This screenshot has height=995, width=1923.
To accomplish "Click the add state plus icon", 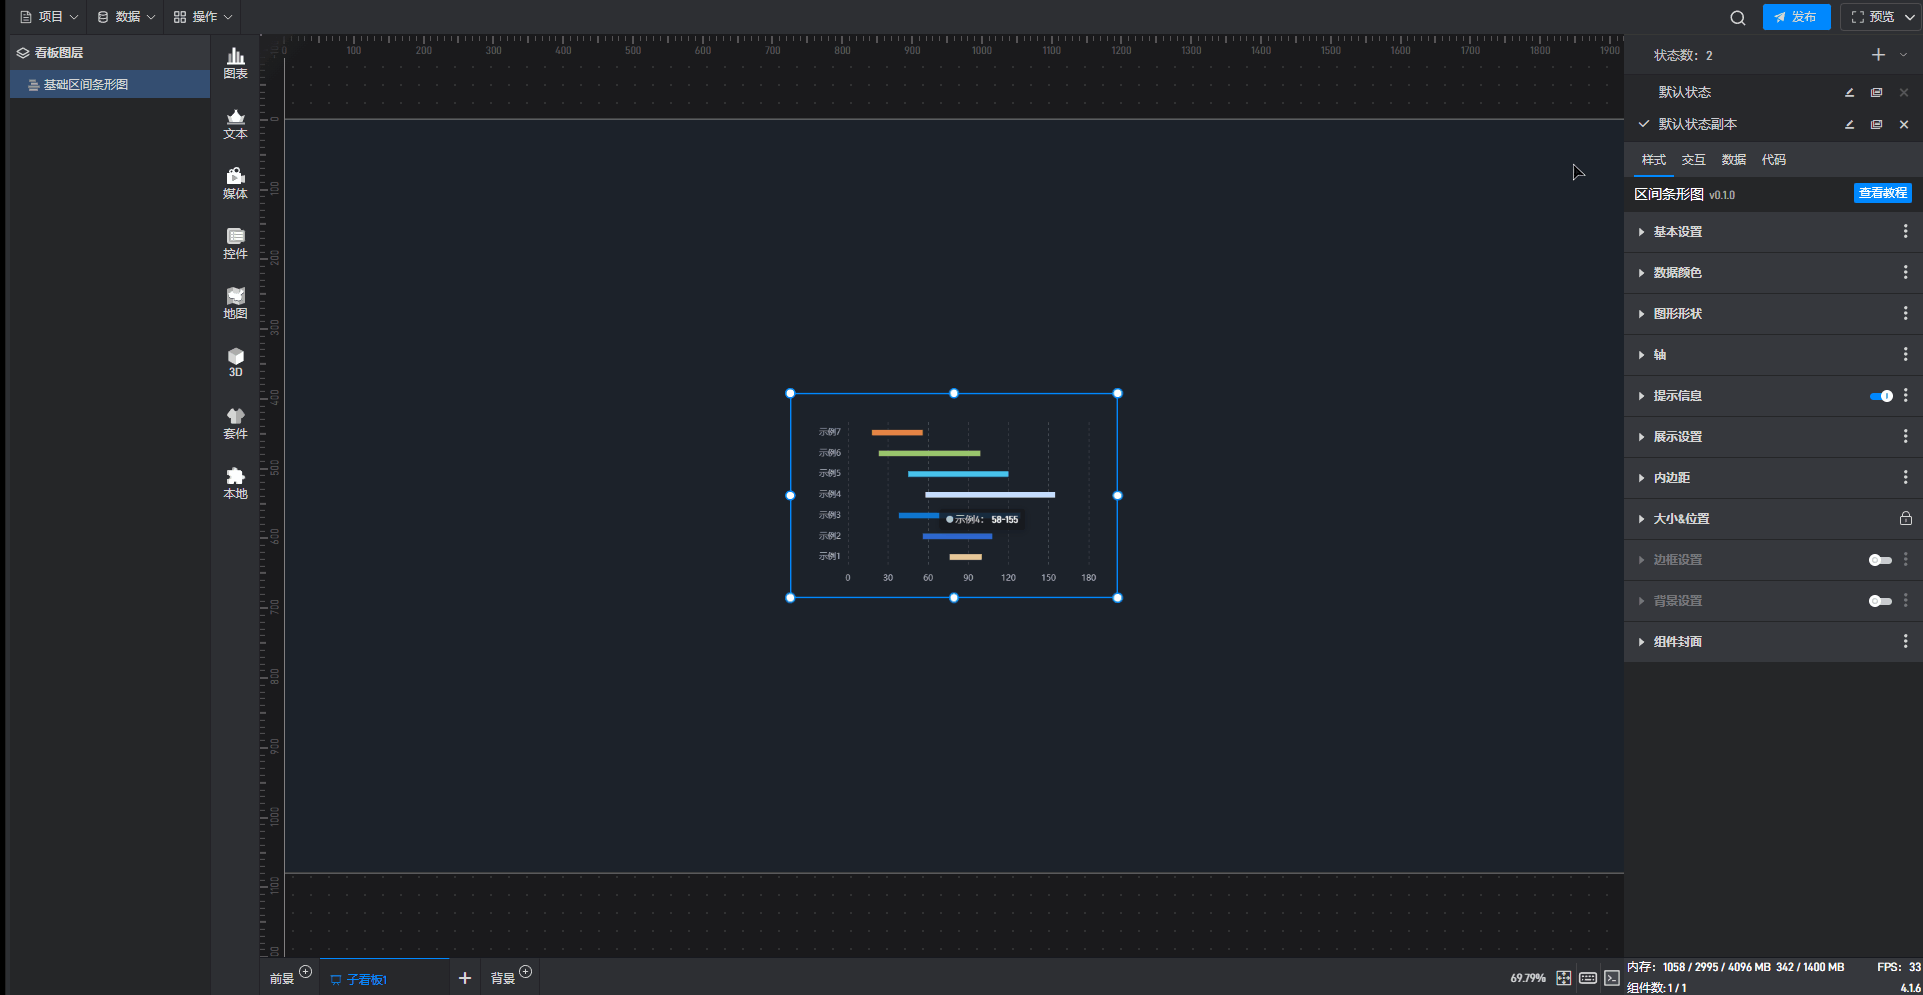I will point(1878,55).
